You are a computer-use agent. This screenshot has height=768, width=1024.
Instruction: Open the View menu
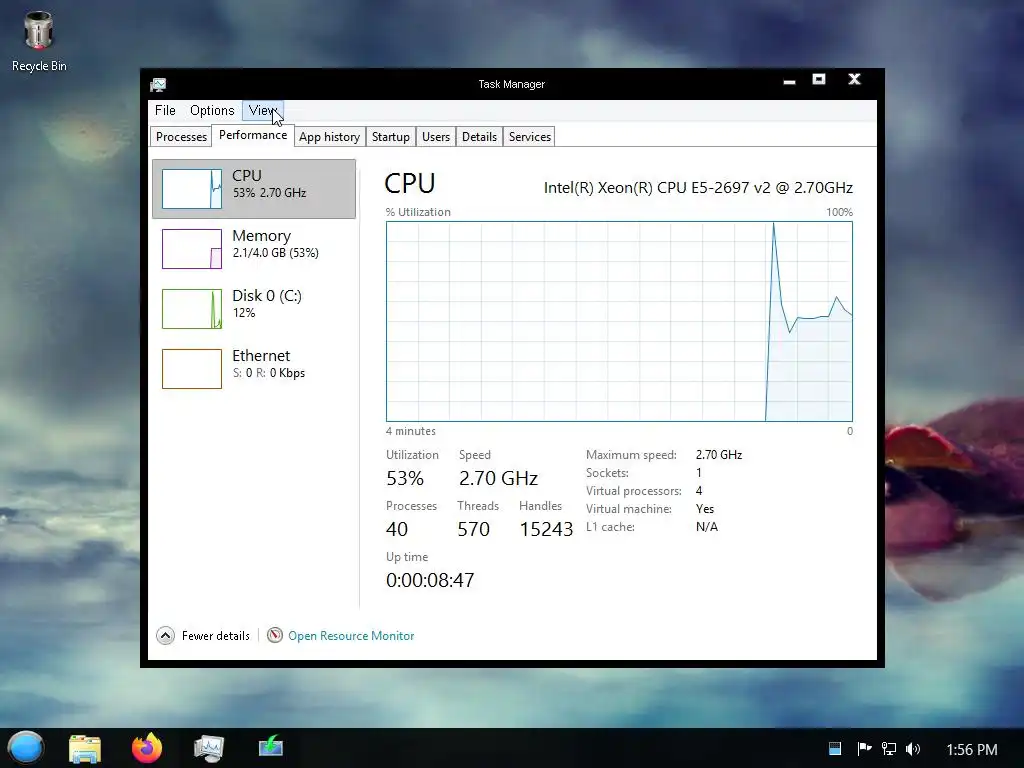coord(263,110)
